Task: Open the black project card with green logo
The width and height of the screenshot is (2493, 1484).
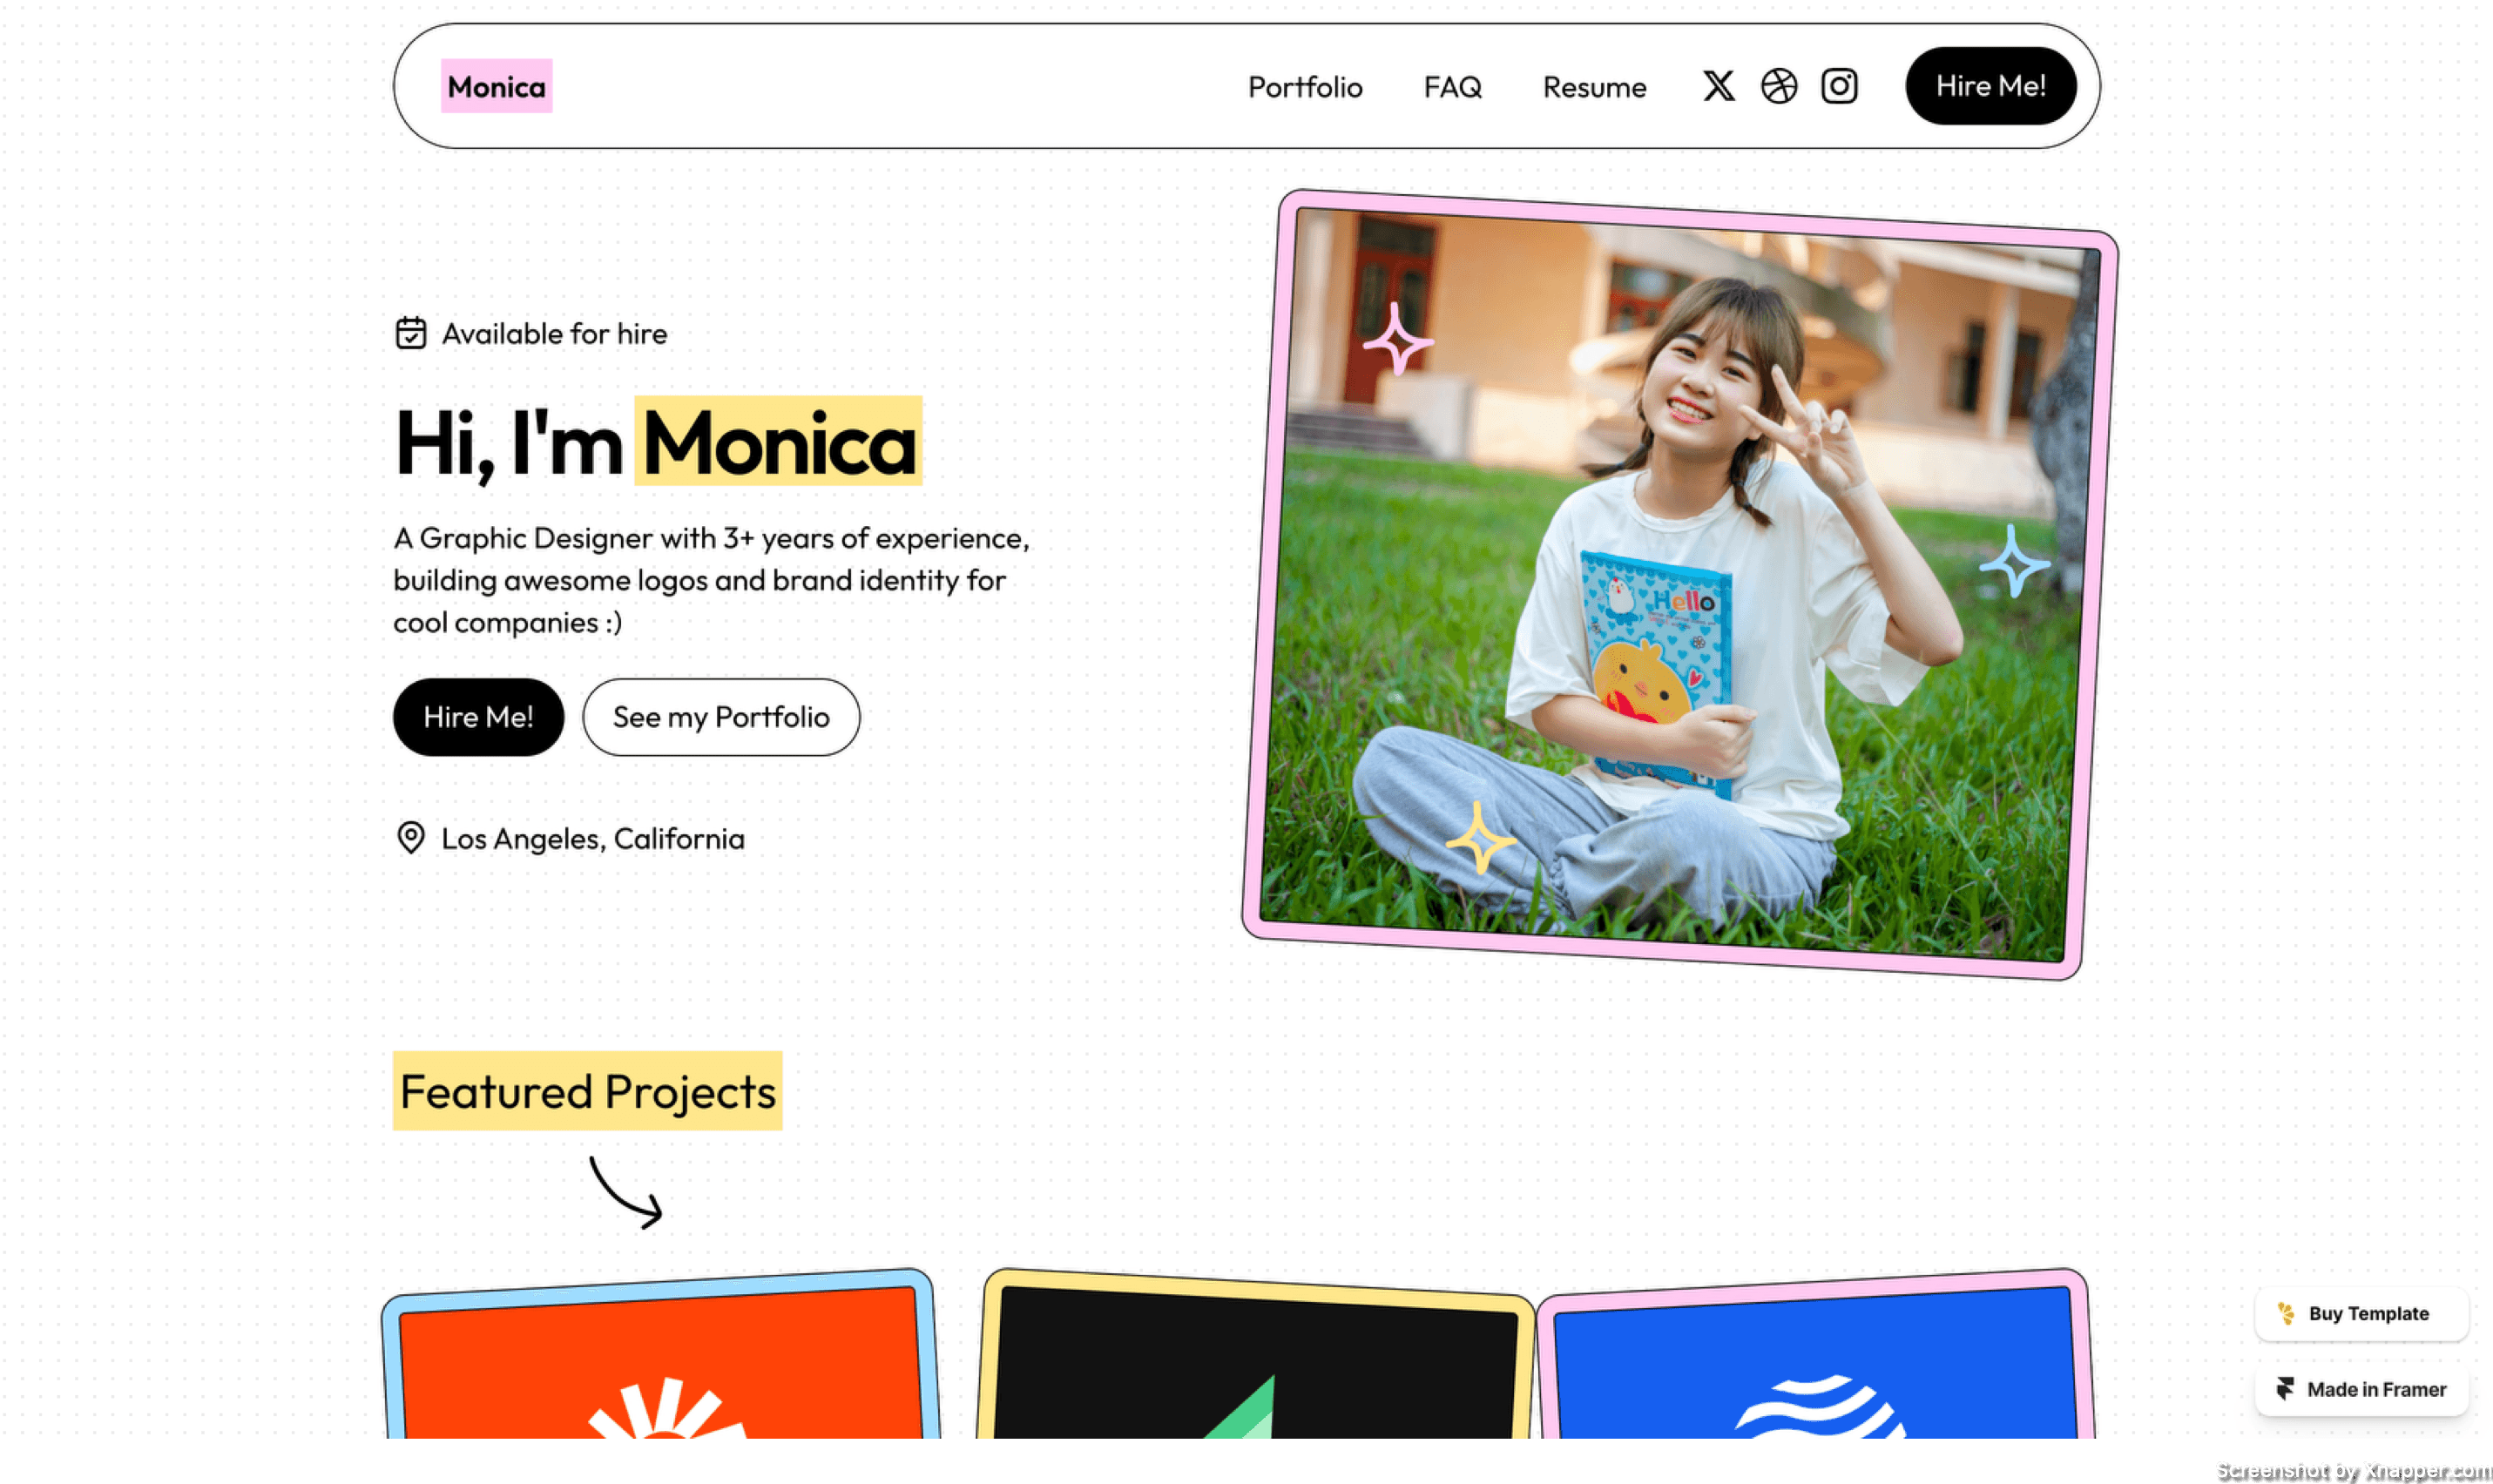Action: pyautogui.click(x=1255, y=1365)
